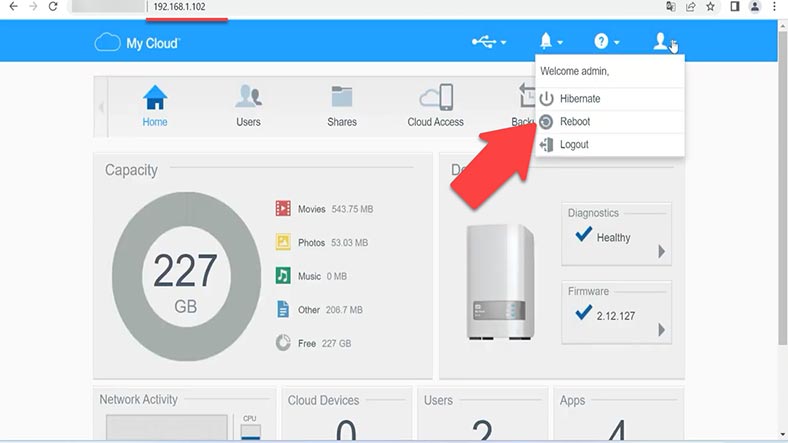This screenshot has height=443, width=788.
Task: Click the Welcome admin text
Action: pos(574,71)
